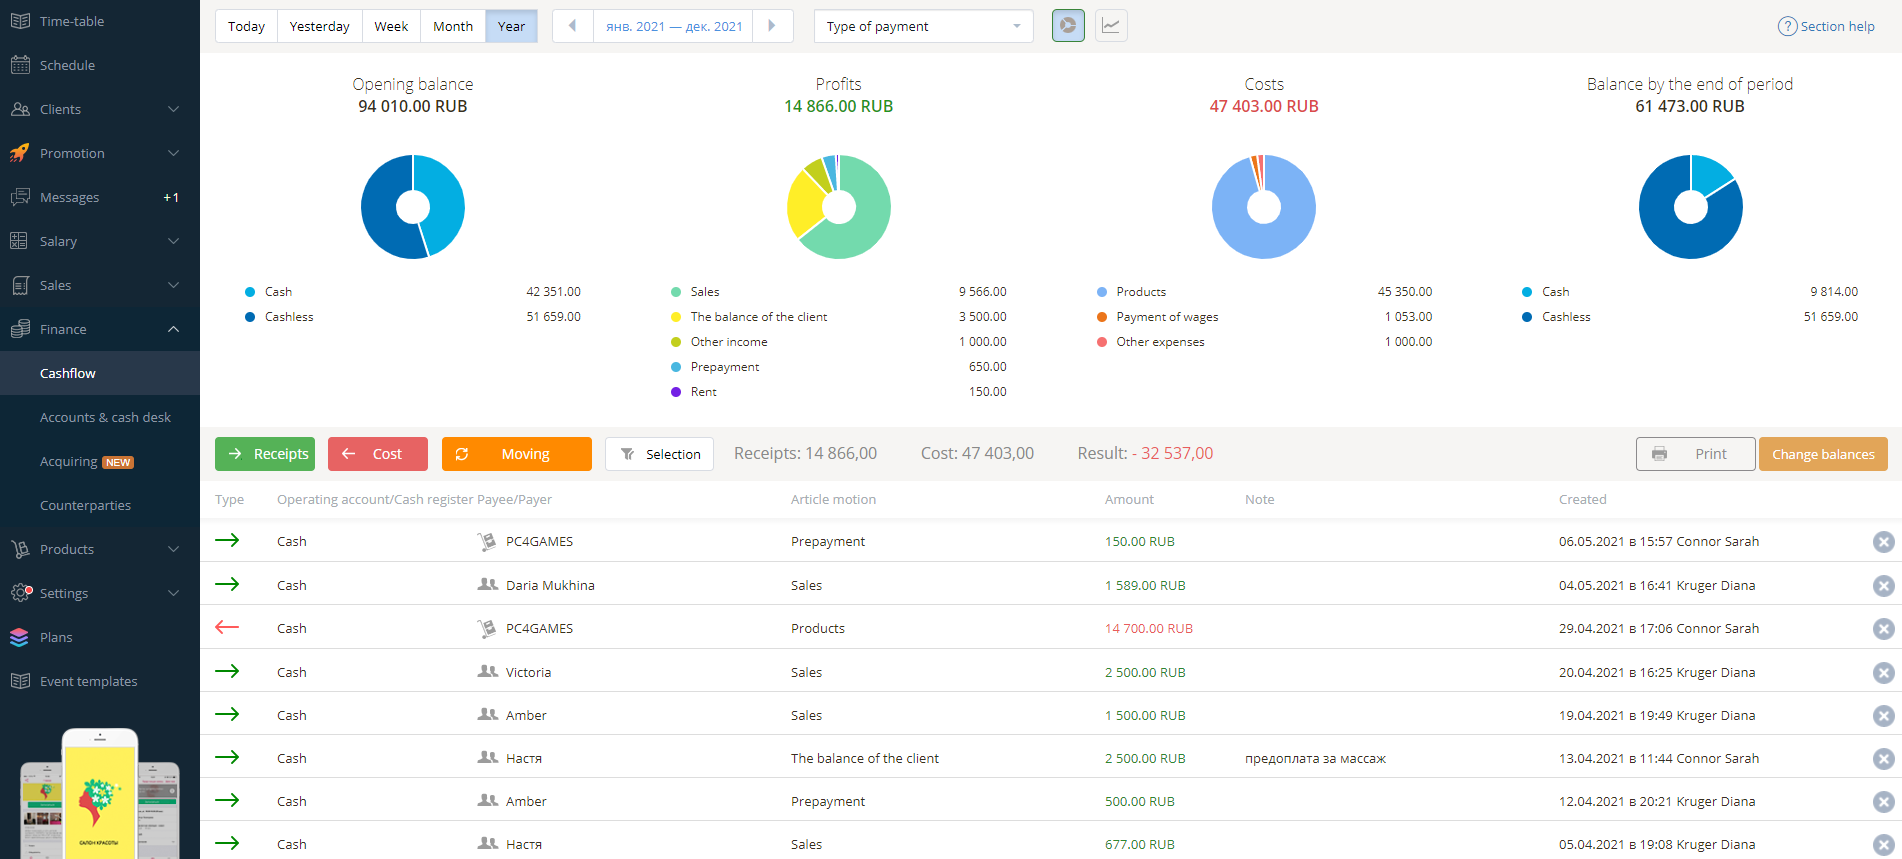Image resolution: width=1902 pixels, height=859 pixels.
Task: Click the mobile app promo thumbnail
Action: pyautogui.click(x=99, y=794)
